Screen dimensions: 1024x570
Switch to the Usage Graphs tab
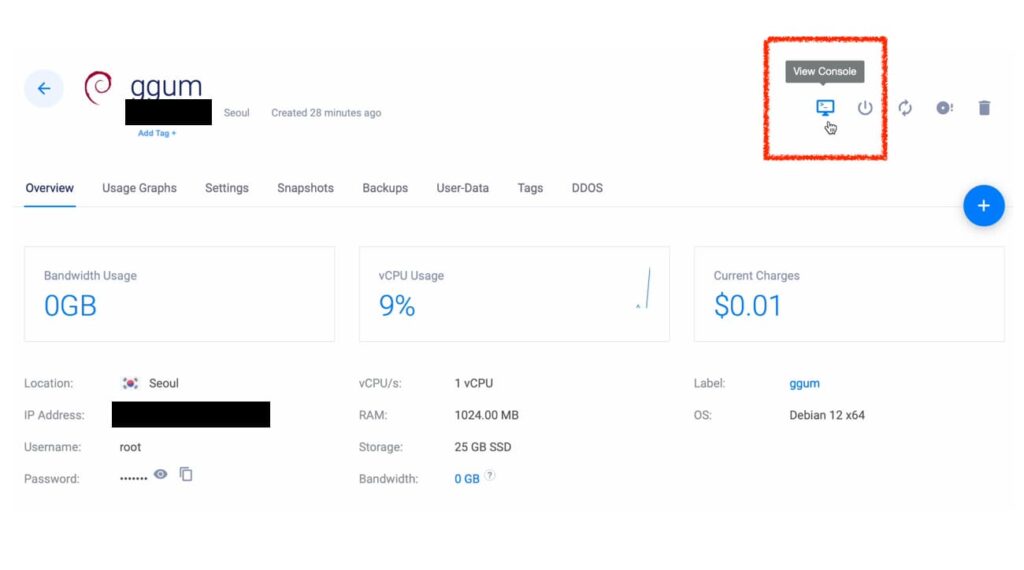coord(139,188)
